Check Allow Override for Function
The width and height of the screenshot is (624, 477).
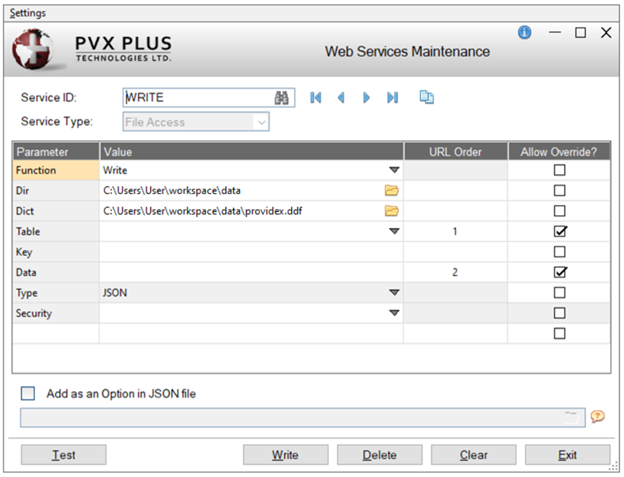coord(559,170)
